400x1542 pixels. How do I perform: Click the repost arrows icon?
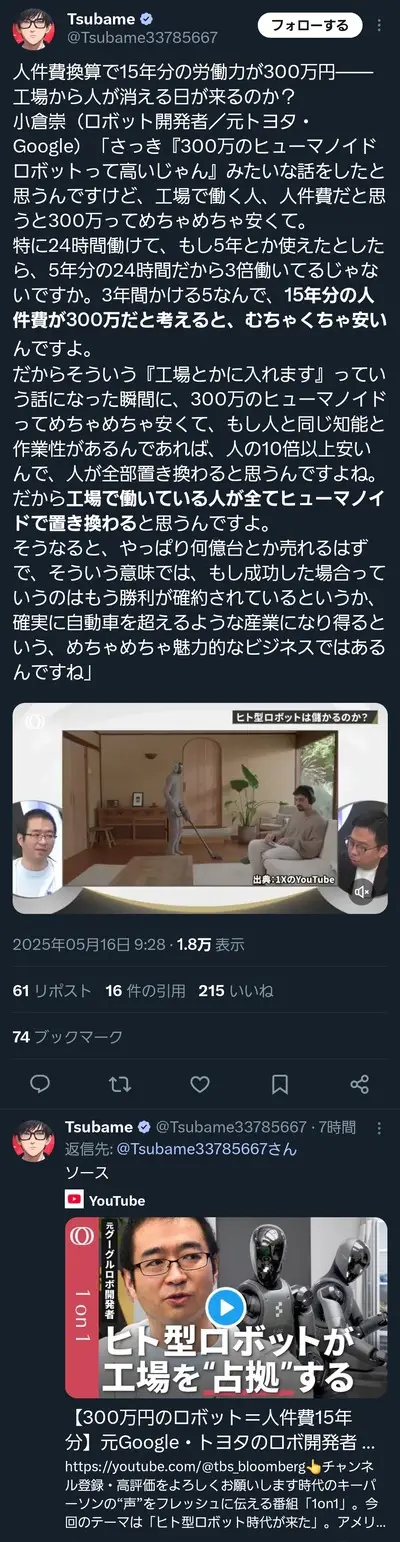(120, 1084)
